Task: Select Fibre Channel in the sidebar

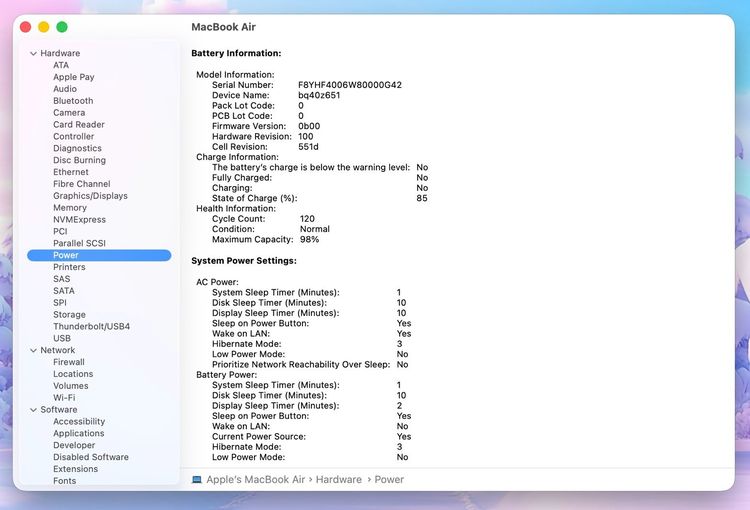Action: click(81, 184)
